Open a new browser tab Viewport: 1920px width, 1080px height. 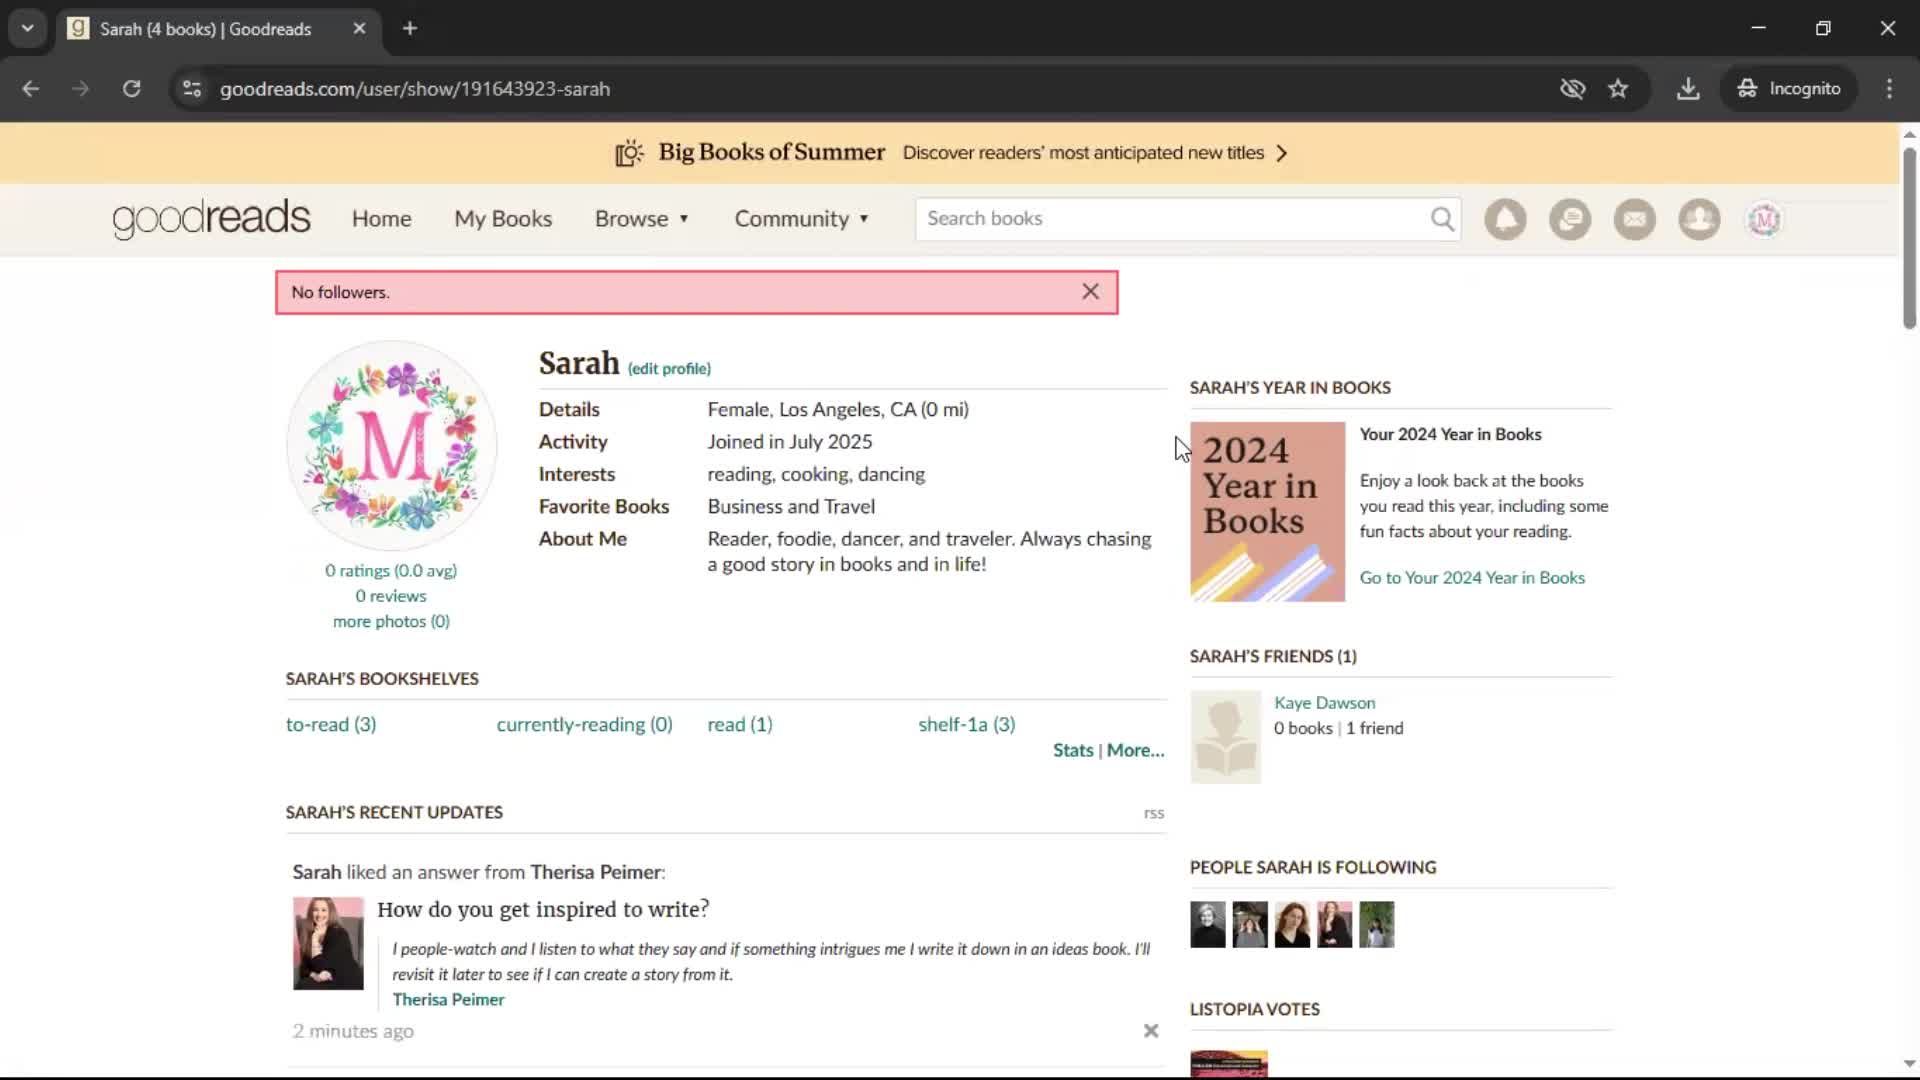point(410,29)
